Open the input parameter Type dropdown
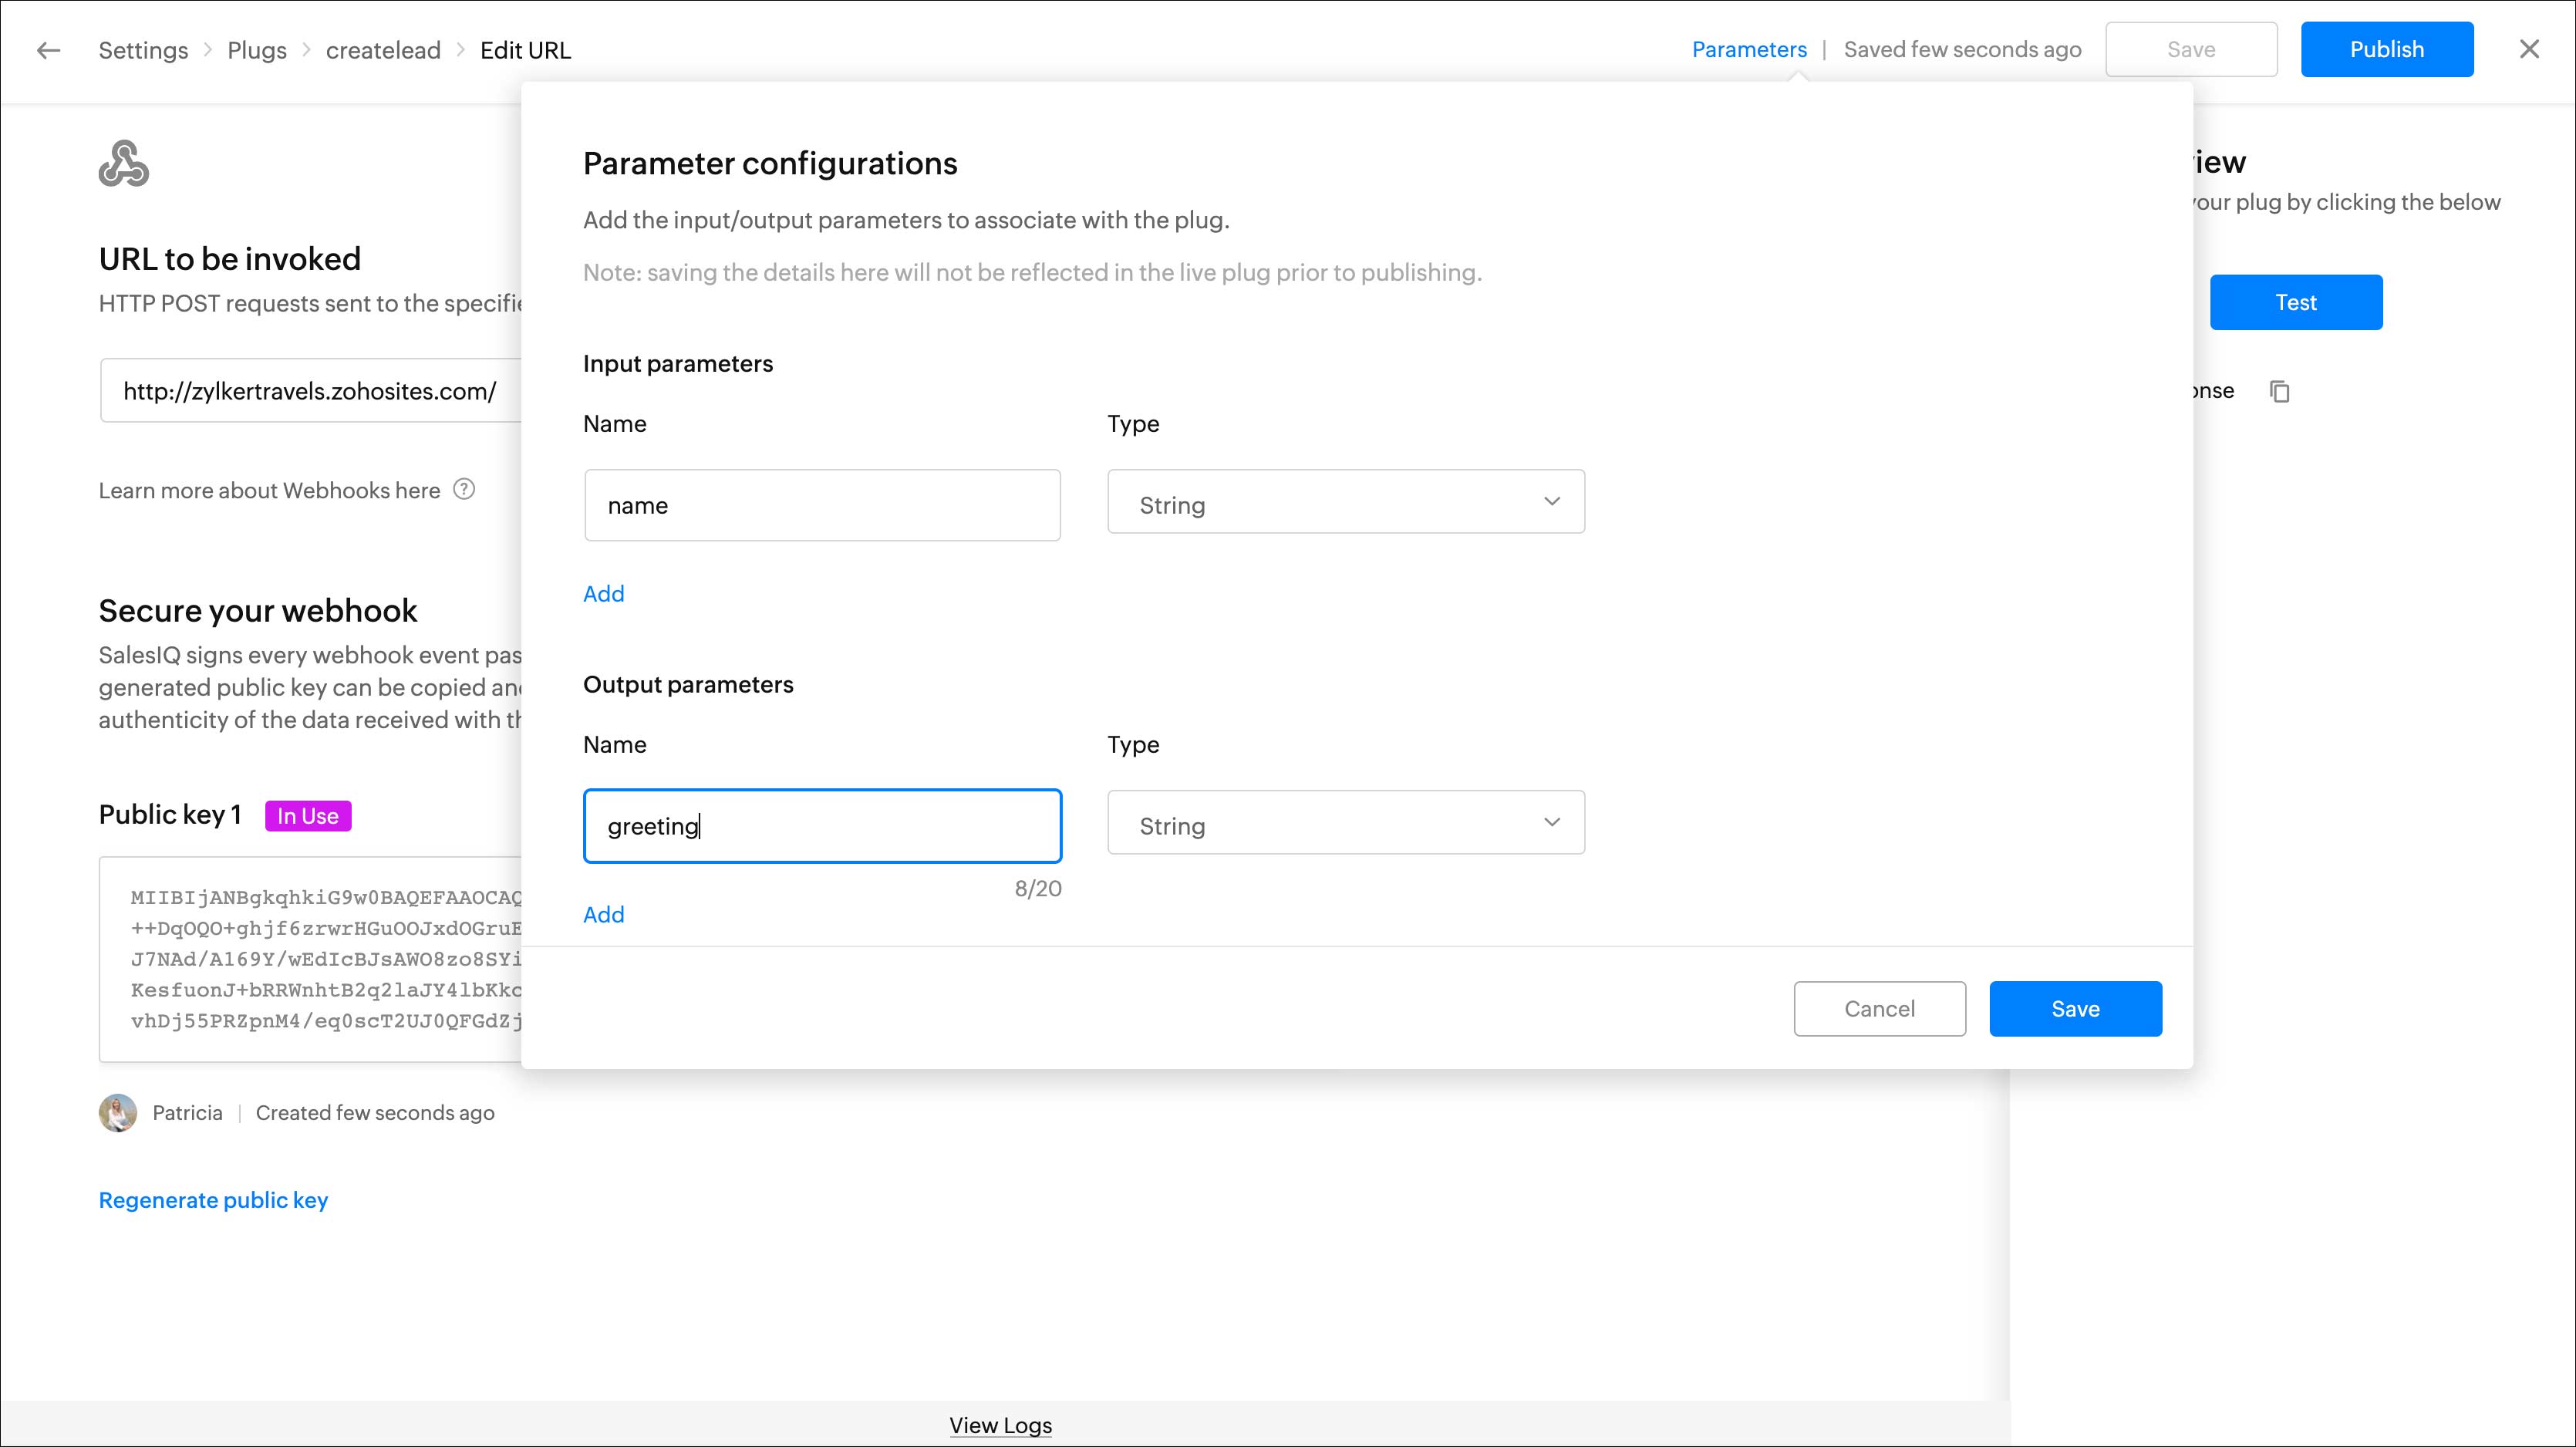The image size is (2576, 1447). (x=1345, y=502)
